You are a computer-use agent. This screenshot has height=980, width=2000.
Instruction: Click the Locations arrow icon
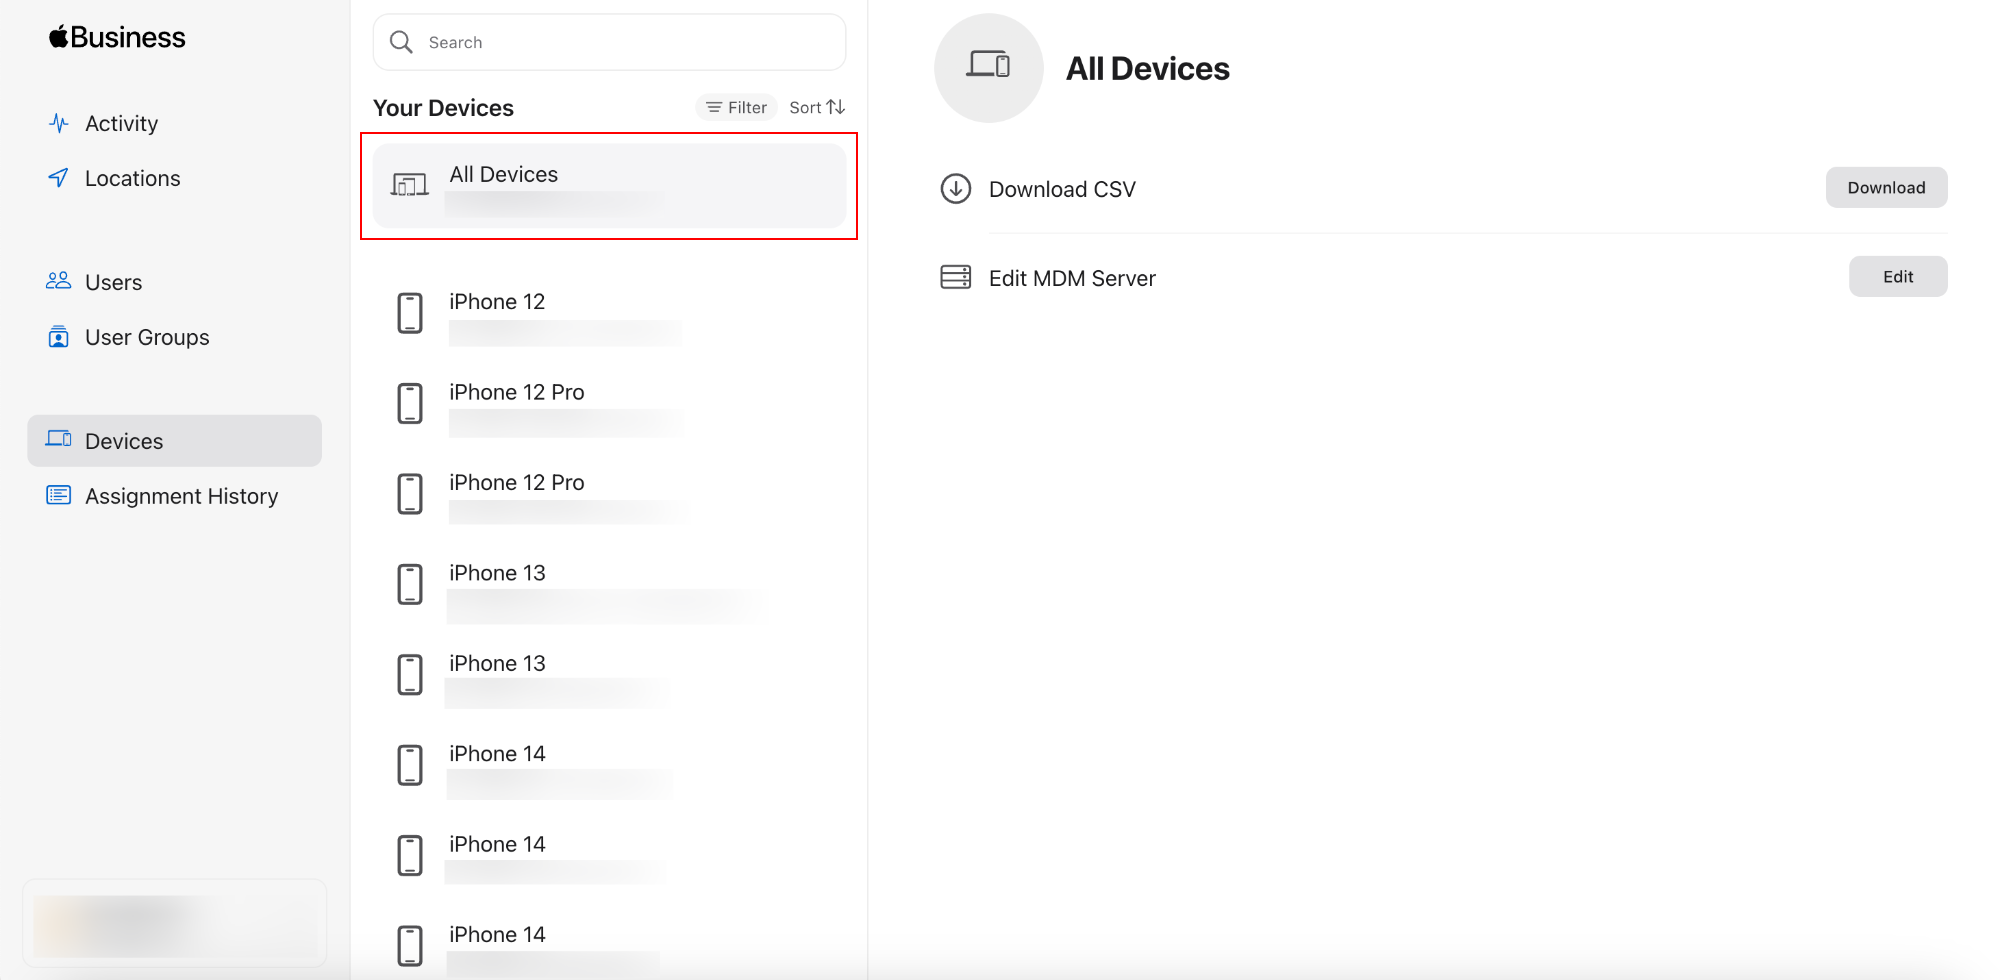(x=59, y=178)
